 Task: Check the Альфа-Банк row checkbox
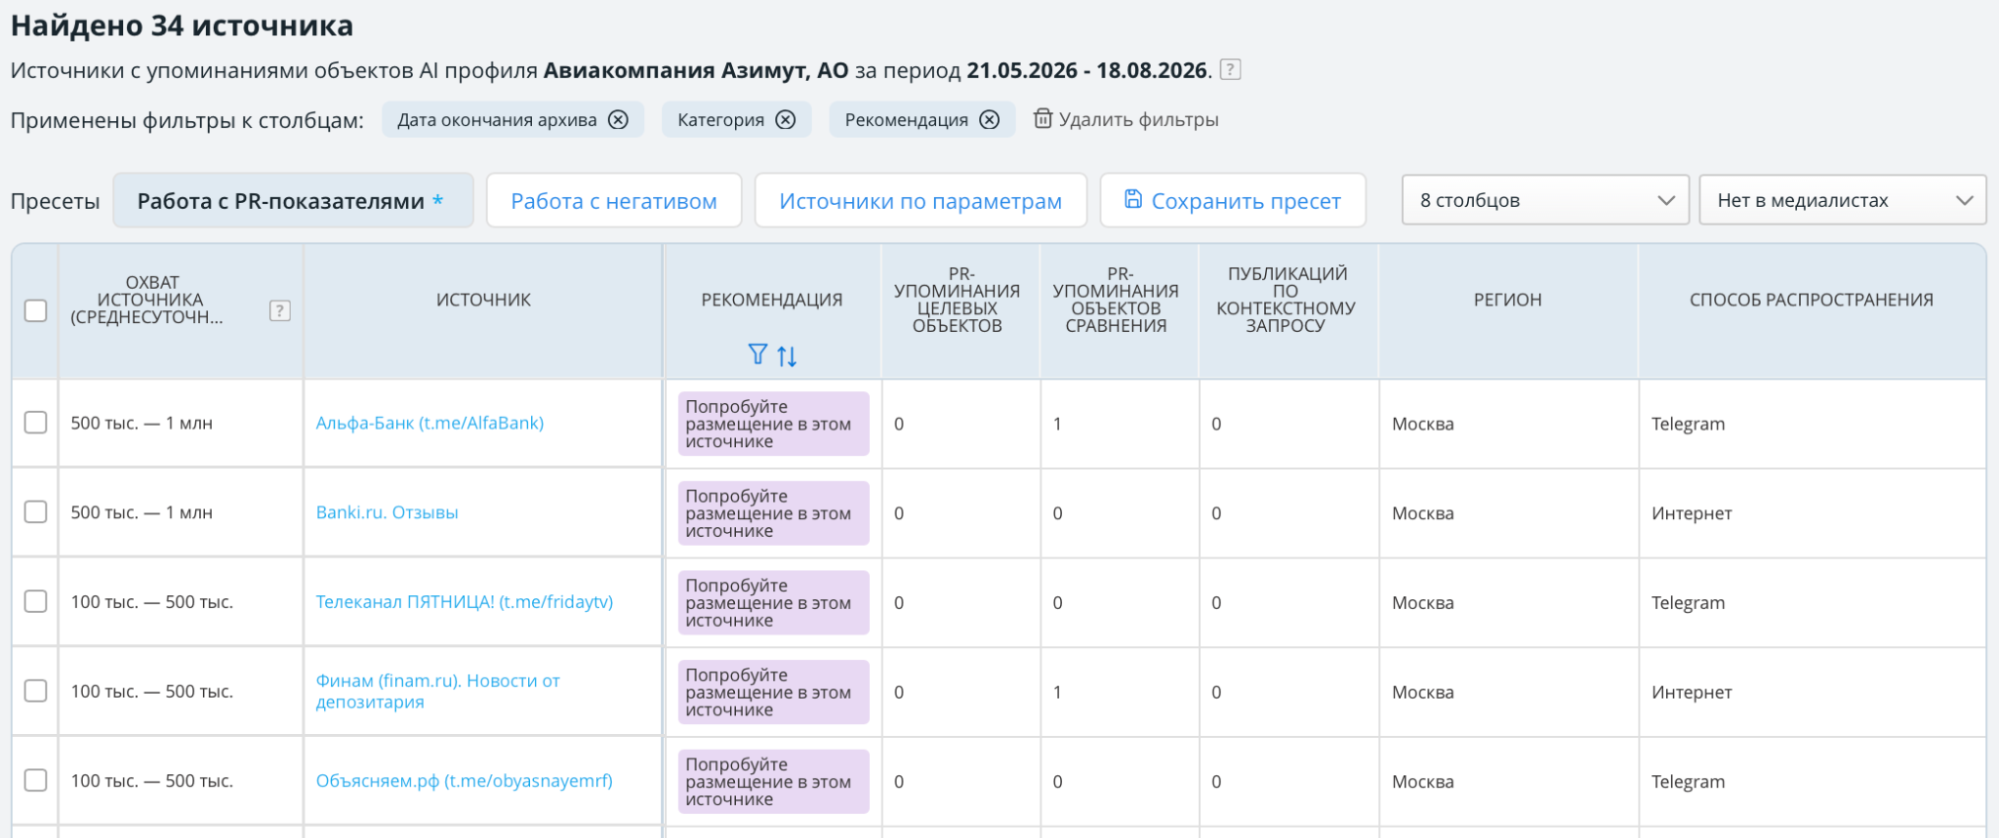click(x=35, y=423)
